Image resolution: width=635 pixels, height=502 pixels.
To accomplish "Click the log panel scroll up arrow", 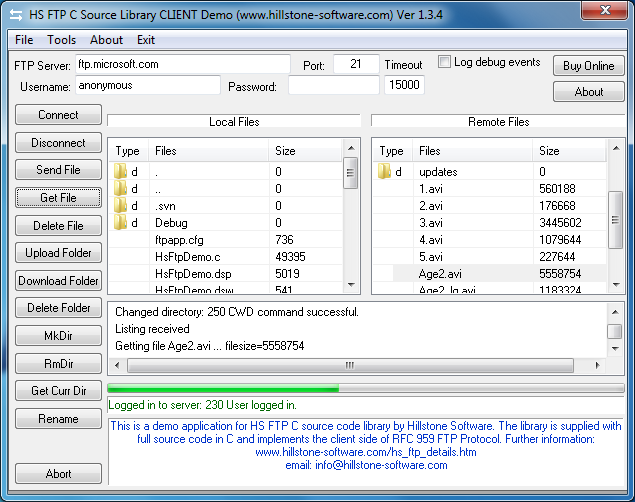I will pos(615,312).
